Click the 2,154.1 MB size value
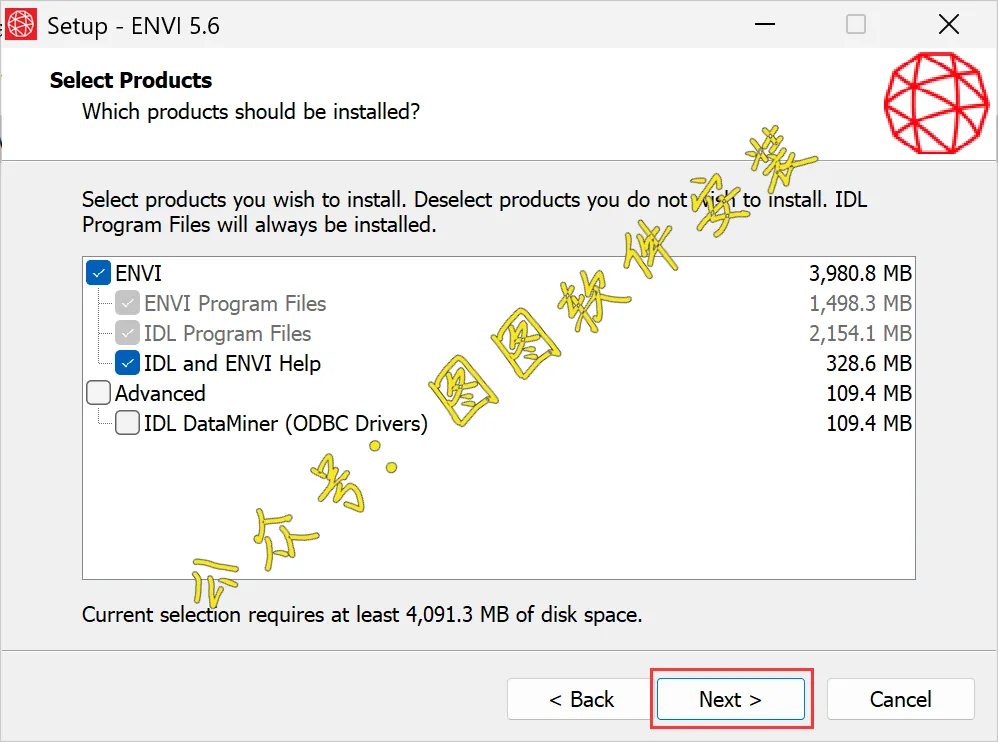This screenshot has height=742, width=998. click(x=860, y=333)
